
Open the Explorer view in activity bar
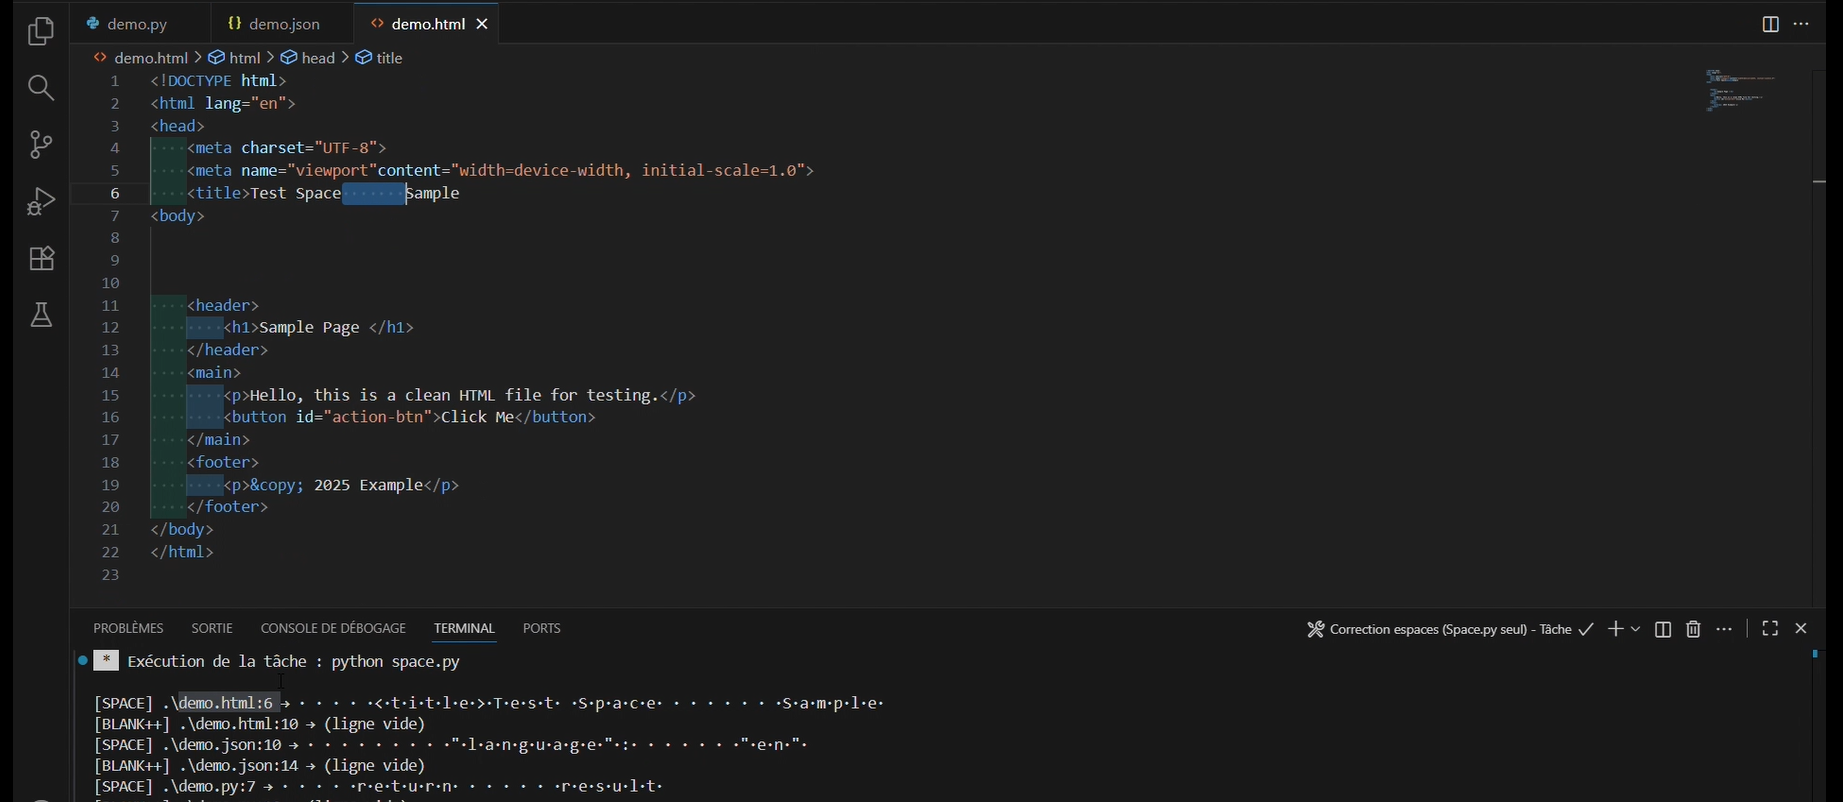[x=41, y=32]
